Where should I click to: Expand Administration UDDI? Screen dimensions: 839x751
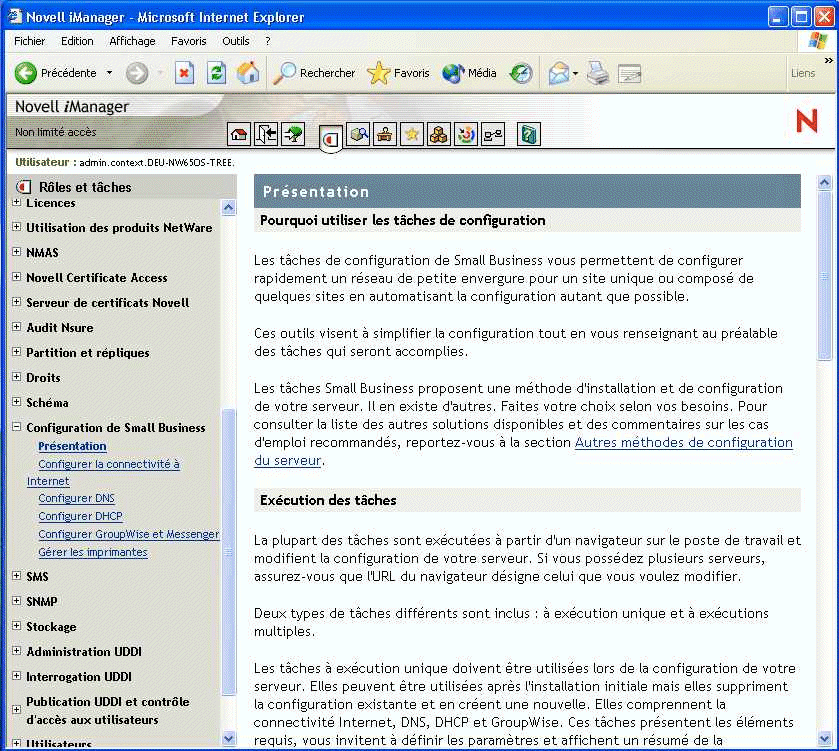17,650
